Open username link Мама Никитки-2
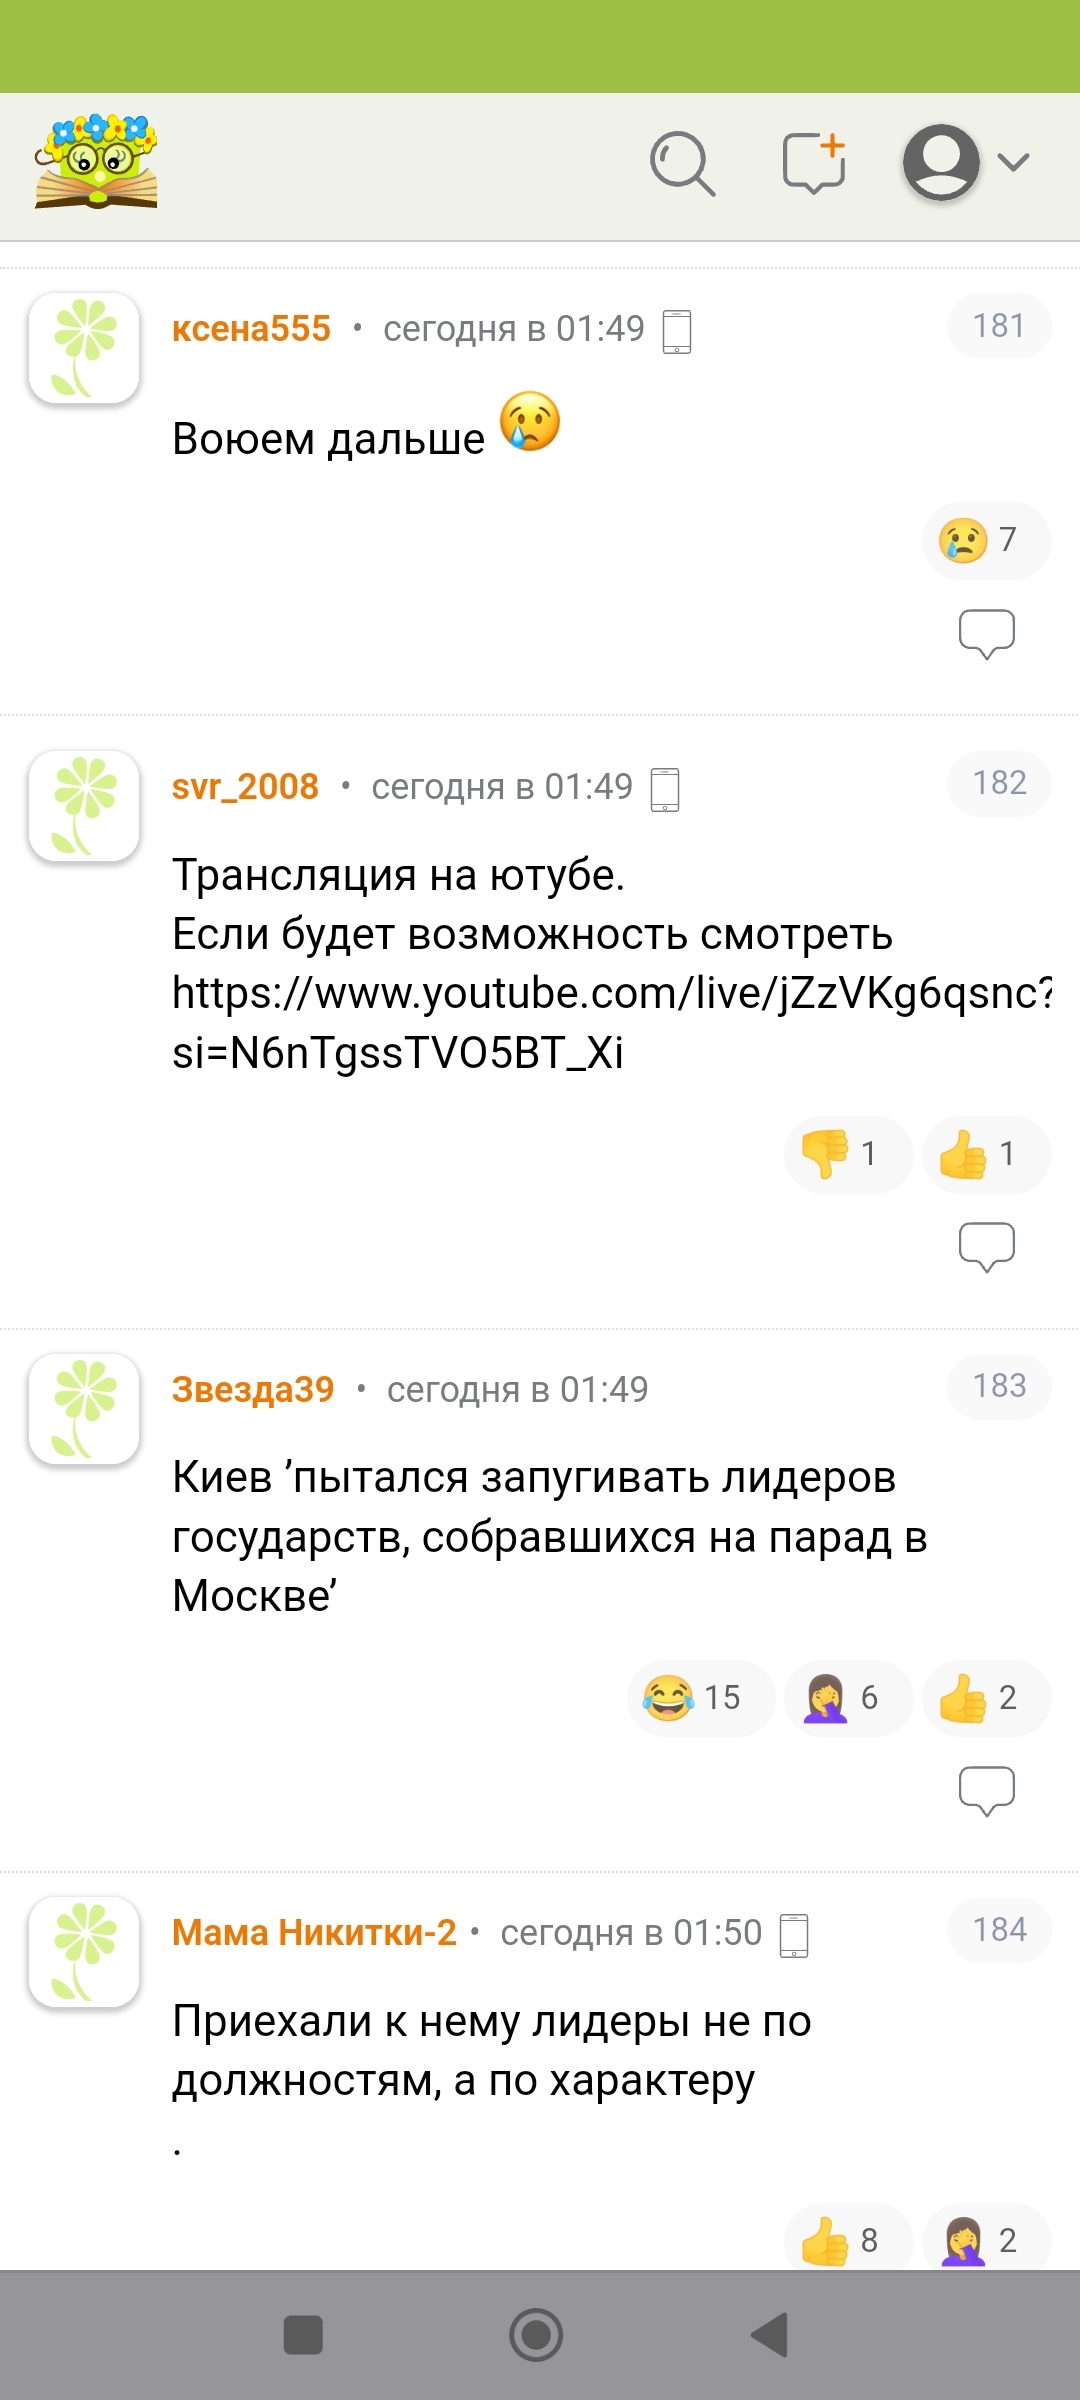This screenshot has height=2400, width=1080. [x=314, y=1932]
